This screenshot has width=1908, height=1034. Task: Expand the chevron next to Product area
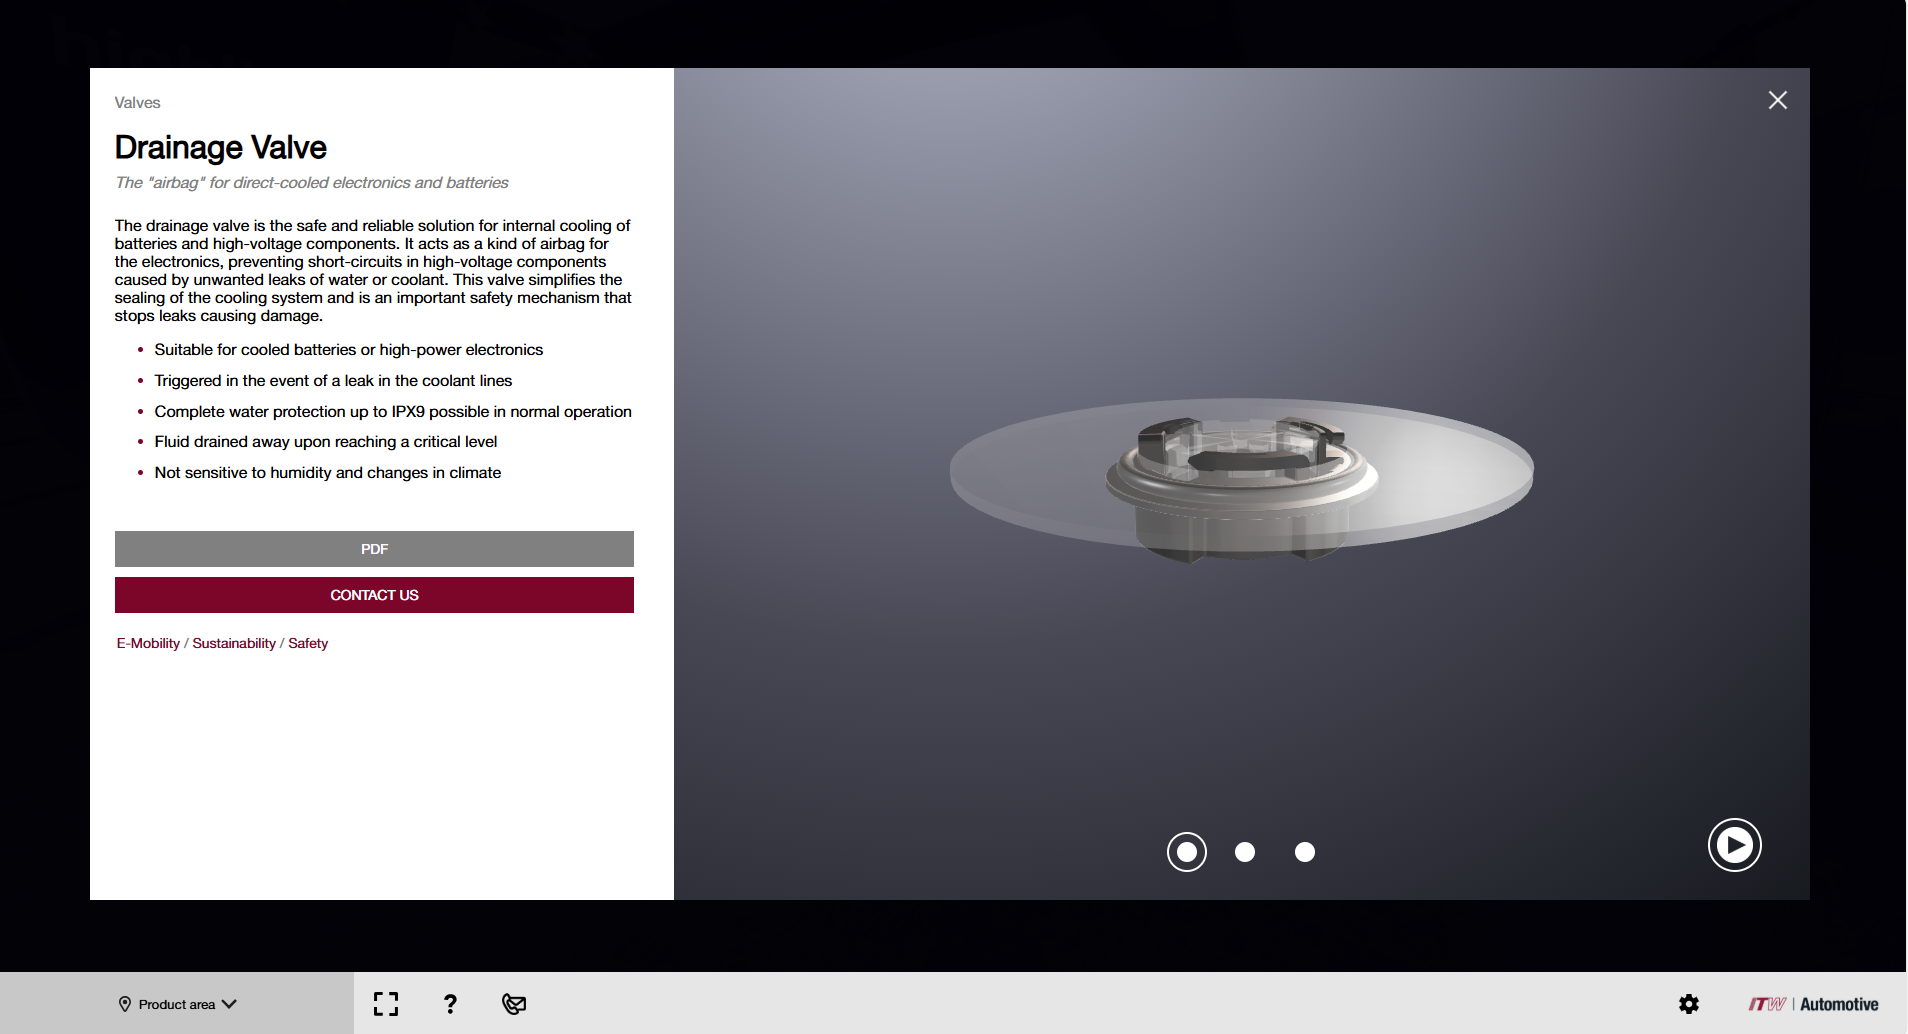(x=229, y=1004)
